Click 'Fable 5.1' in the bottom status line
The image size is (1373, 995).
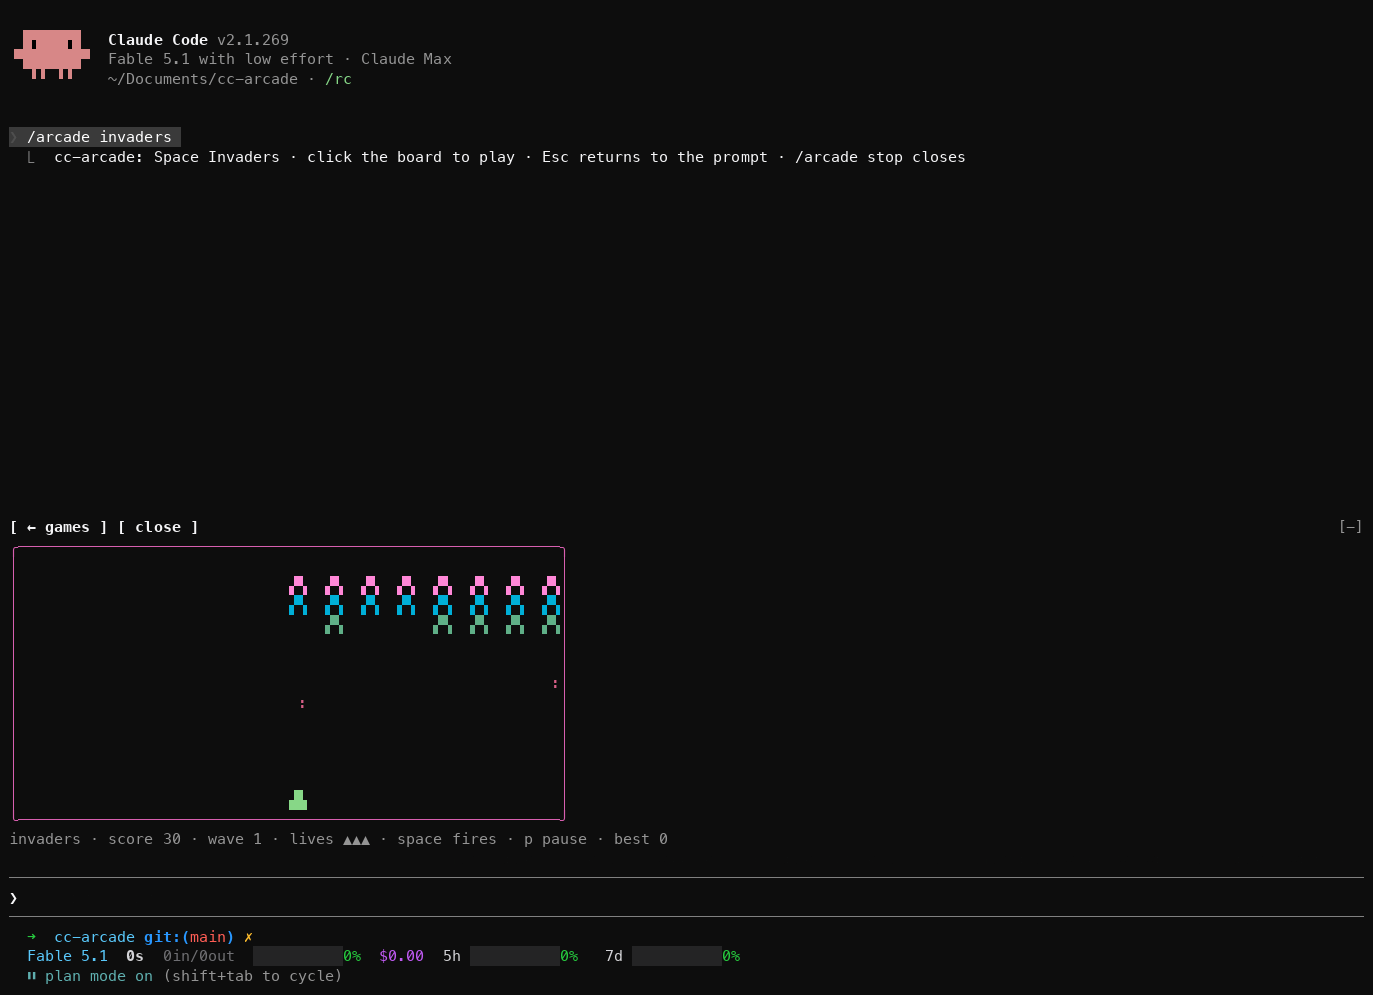coord(67,956)
